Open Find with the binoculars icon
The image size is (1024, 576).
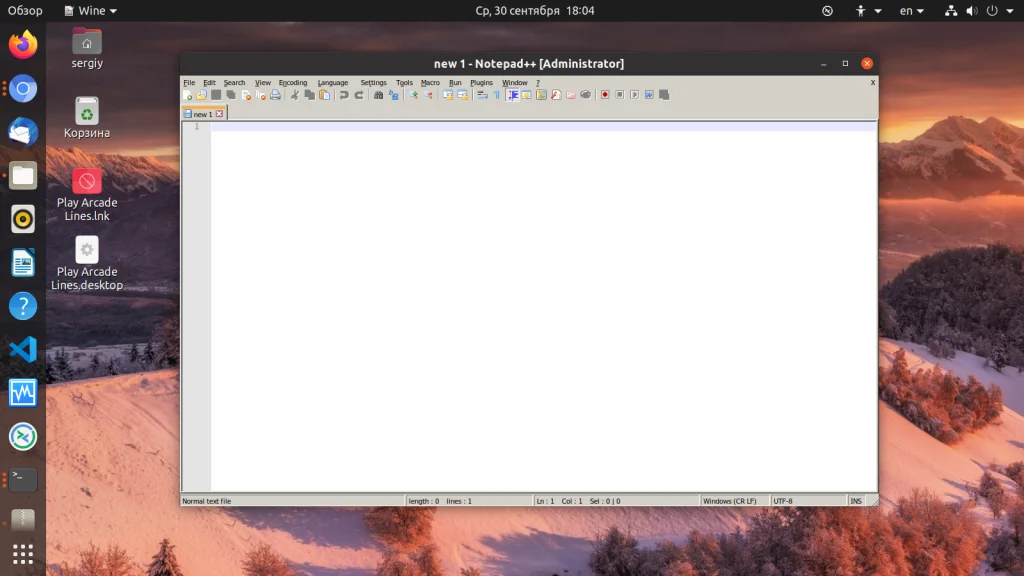pos(378,95)
